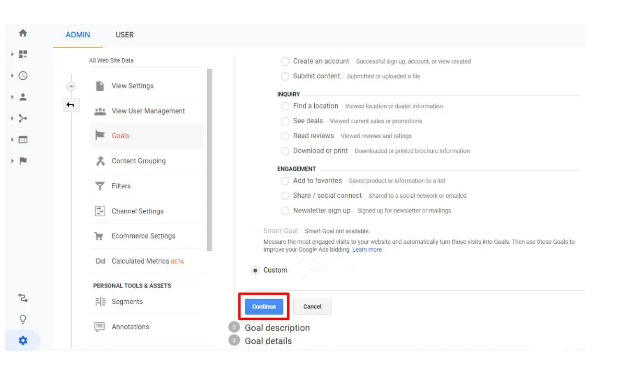Click the circular arrow icon above back button

coord(71,86)
